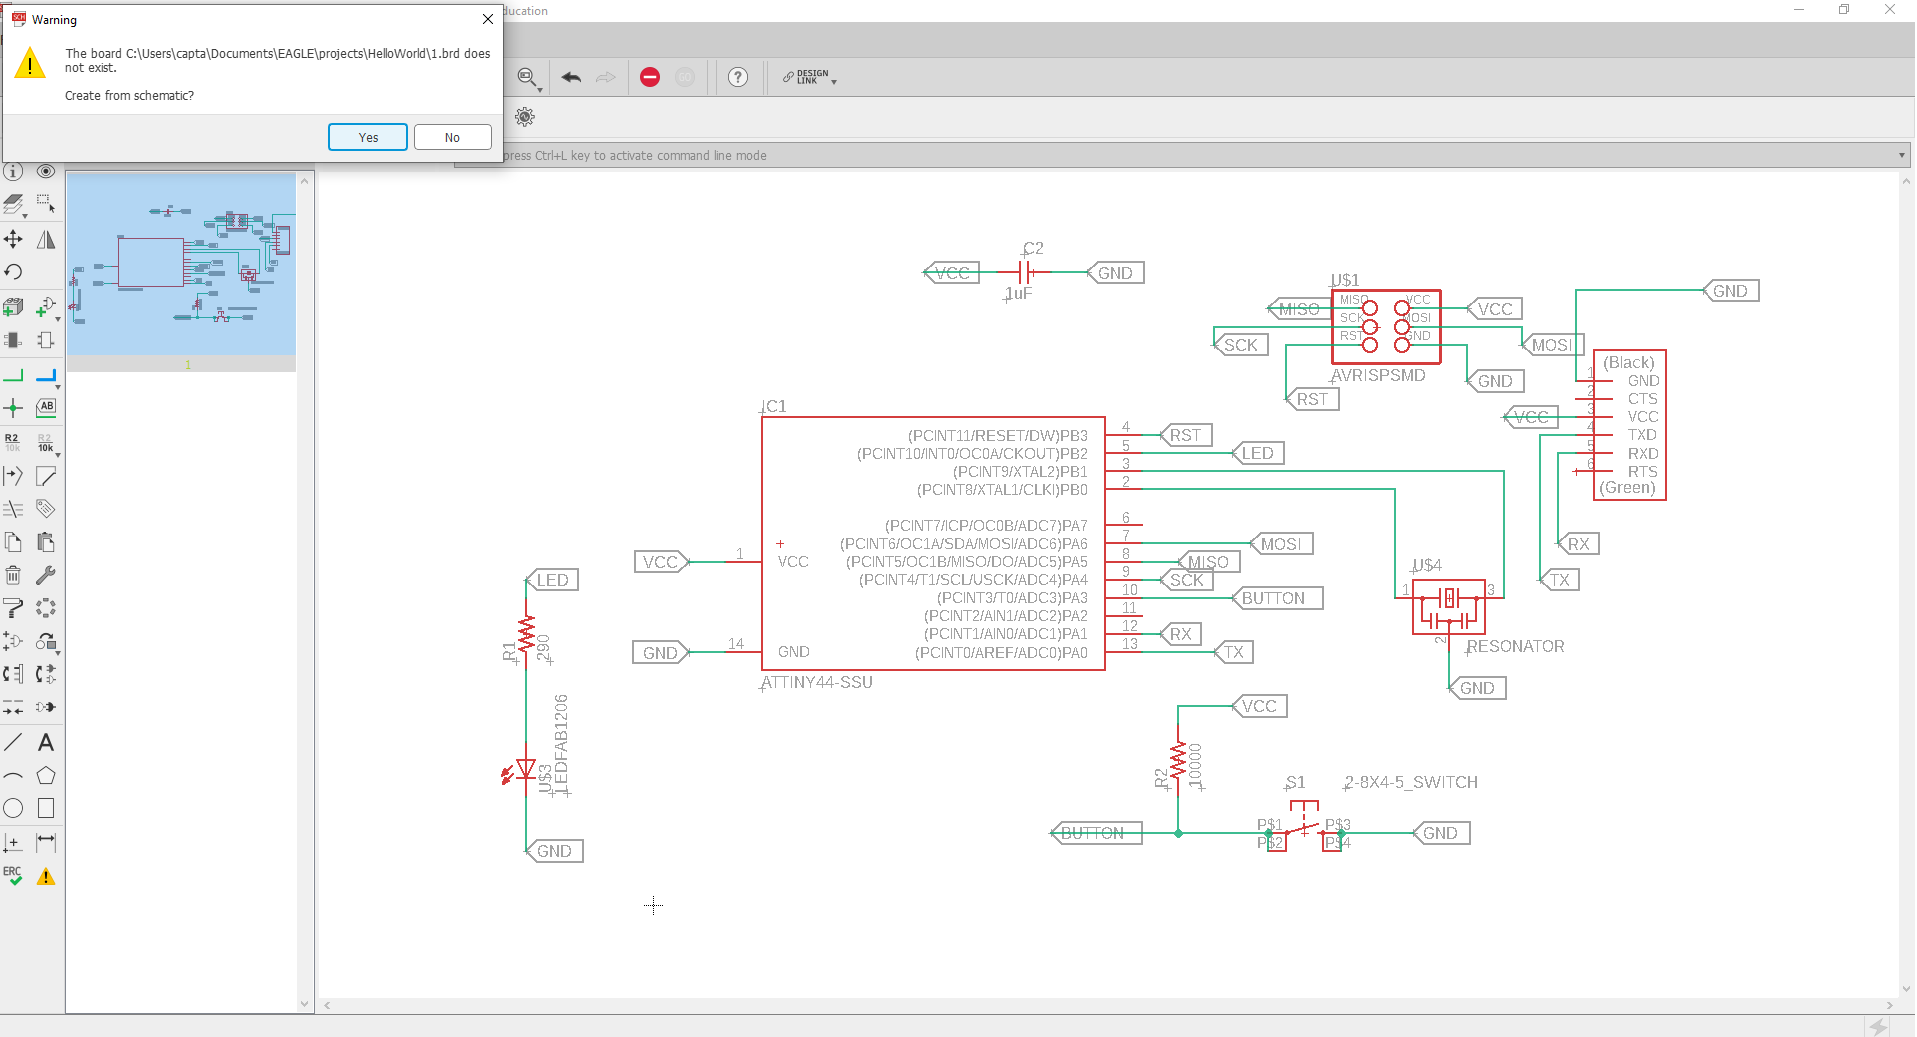The image size is (1917, 1037).
Task: Select the Name tool
Action: [13, 442]
